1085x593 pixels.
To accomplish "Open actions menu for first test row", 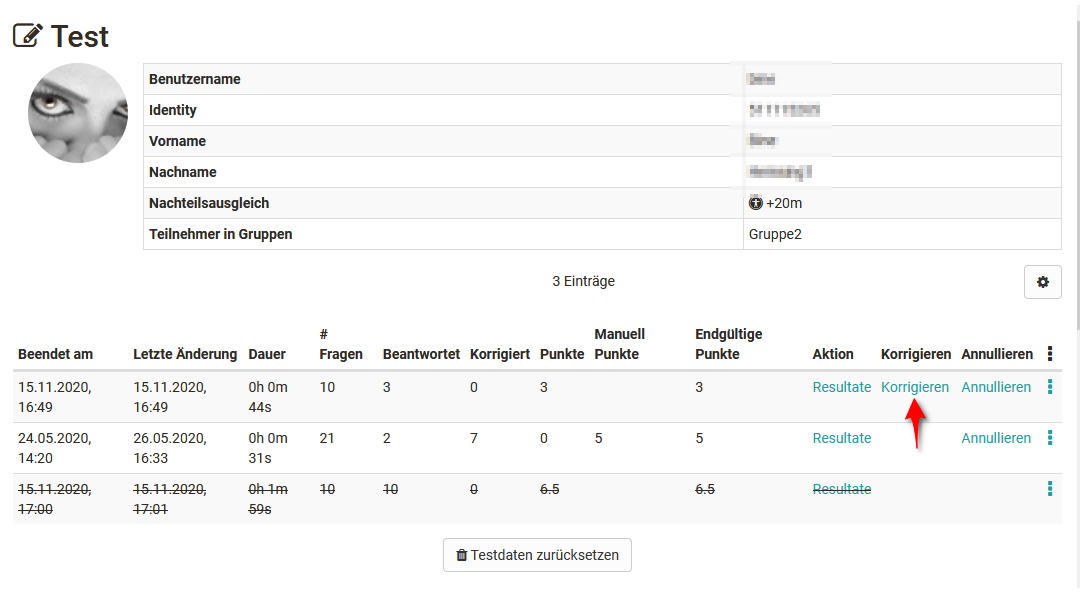I will point(1049,387).
